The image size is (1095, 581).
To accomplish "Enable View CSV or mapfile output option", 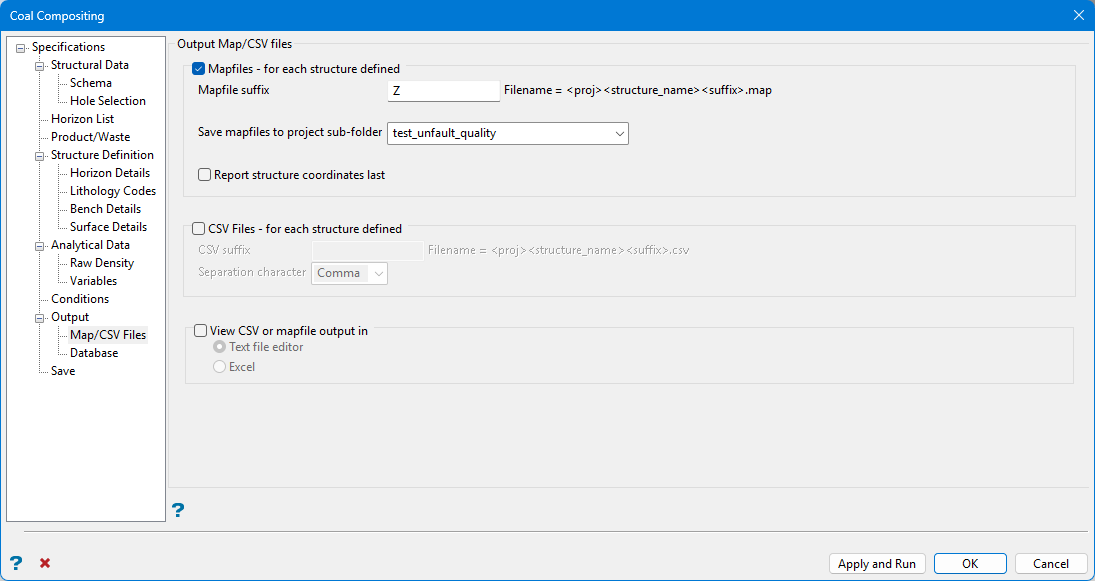I will [201, 331].
